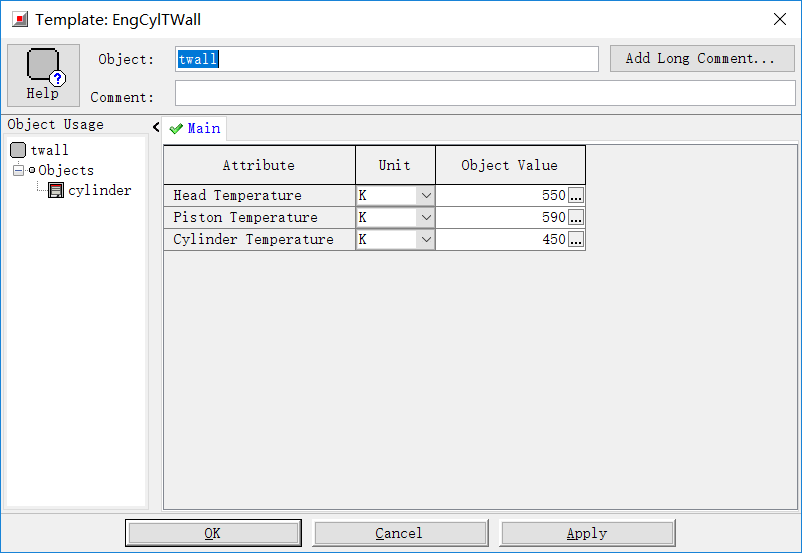Screen dimensions: 802x553
Task: Collapse the Object Usage panel arrow
Action: (x=156, y=126)
